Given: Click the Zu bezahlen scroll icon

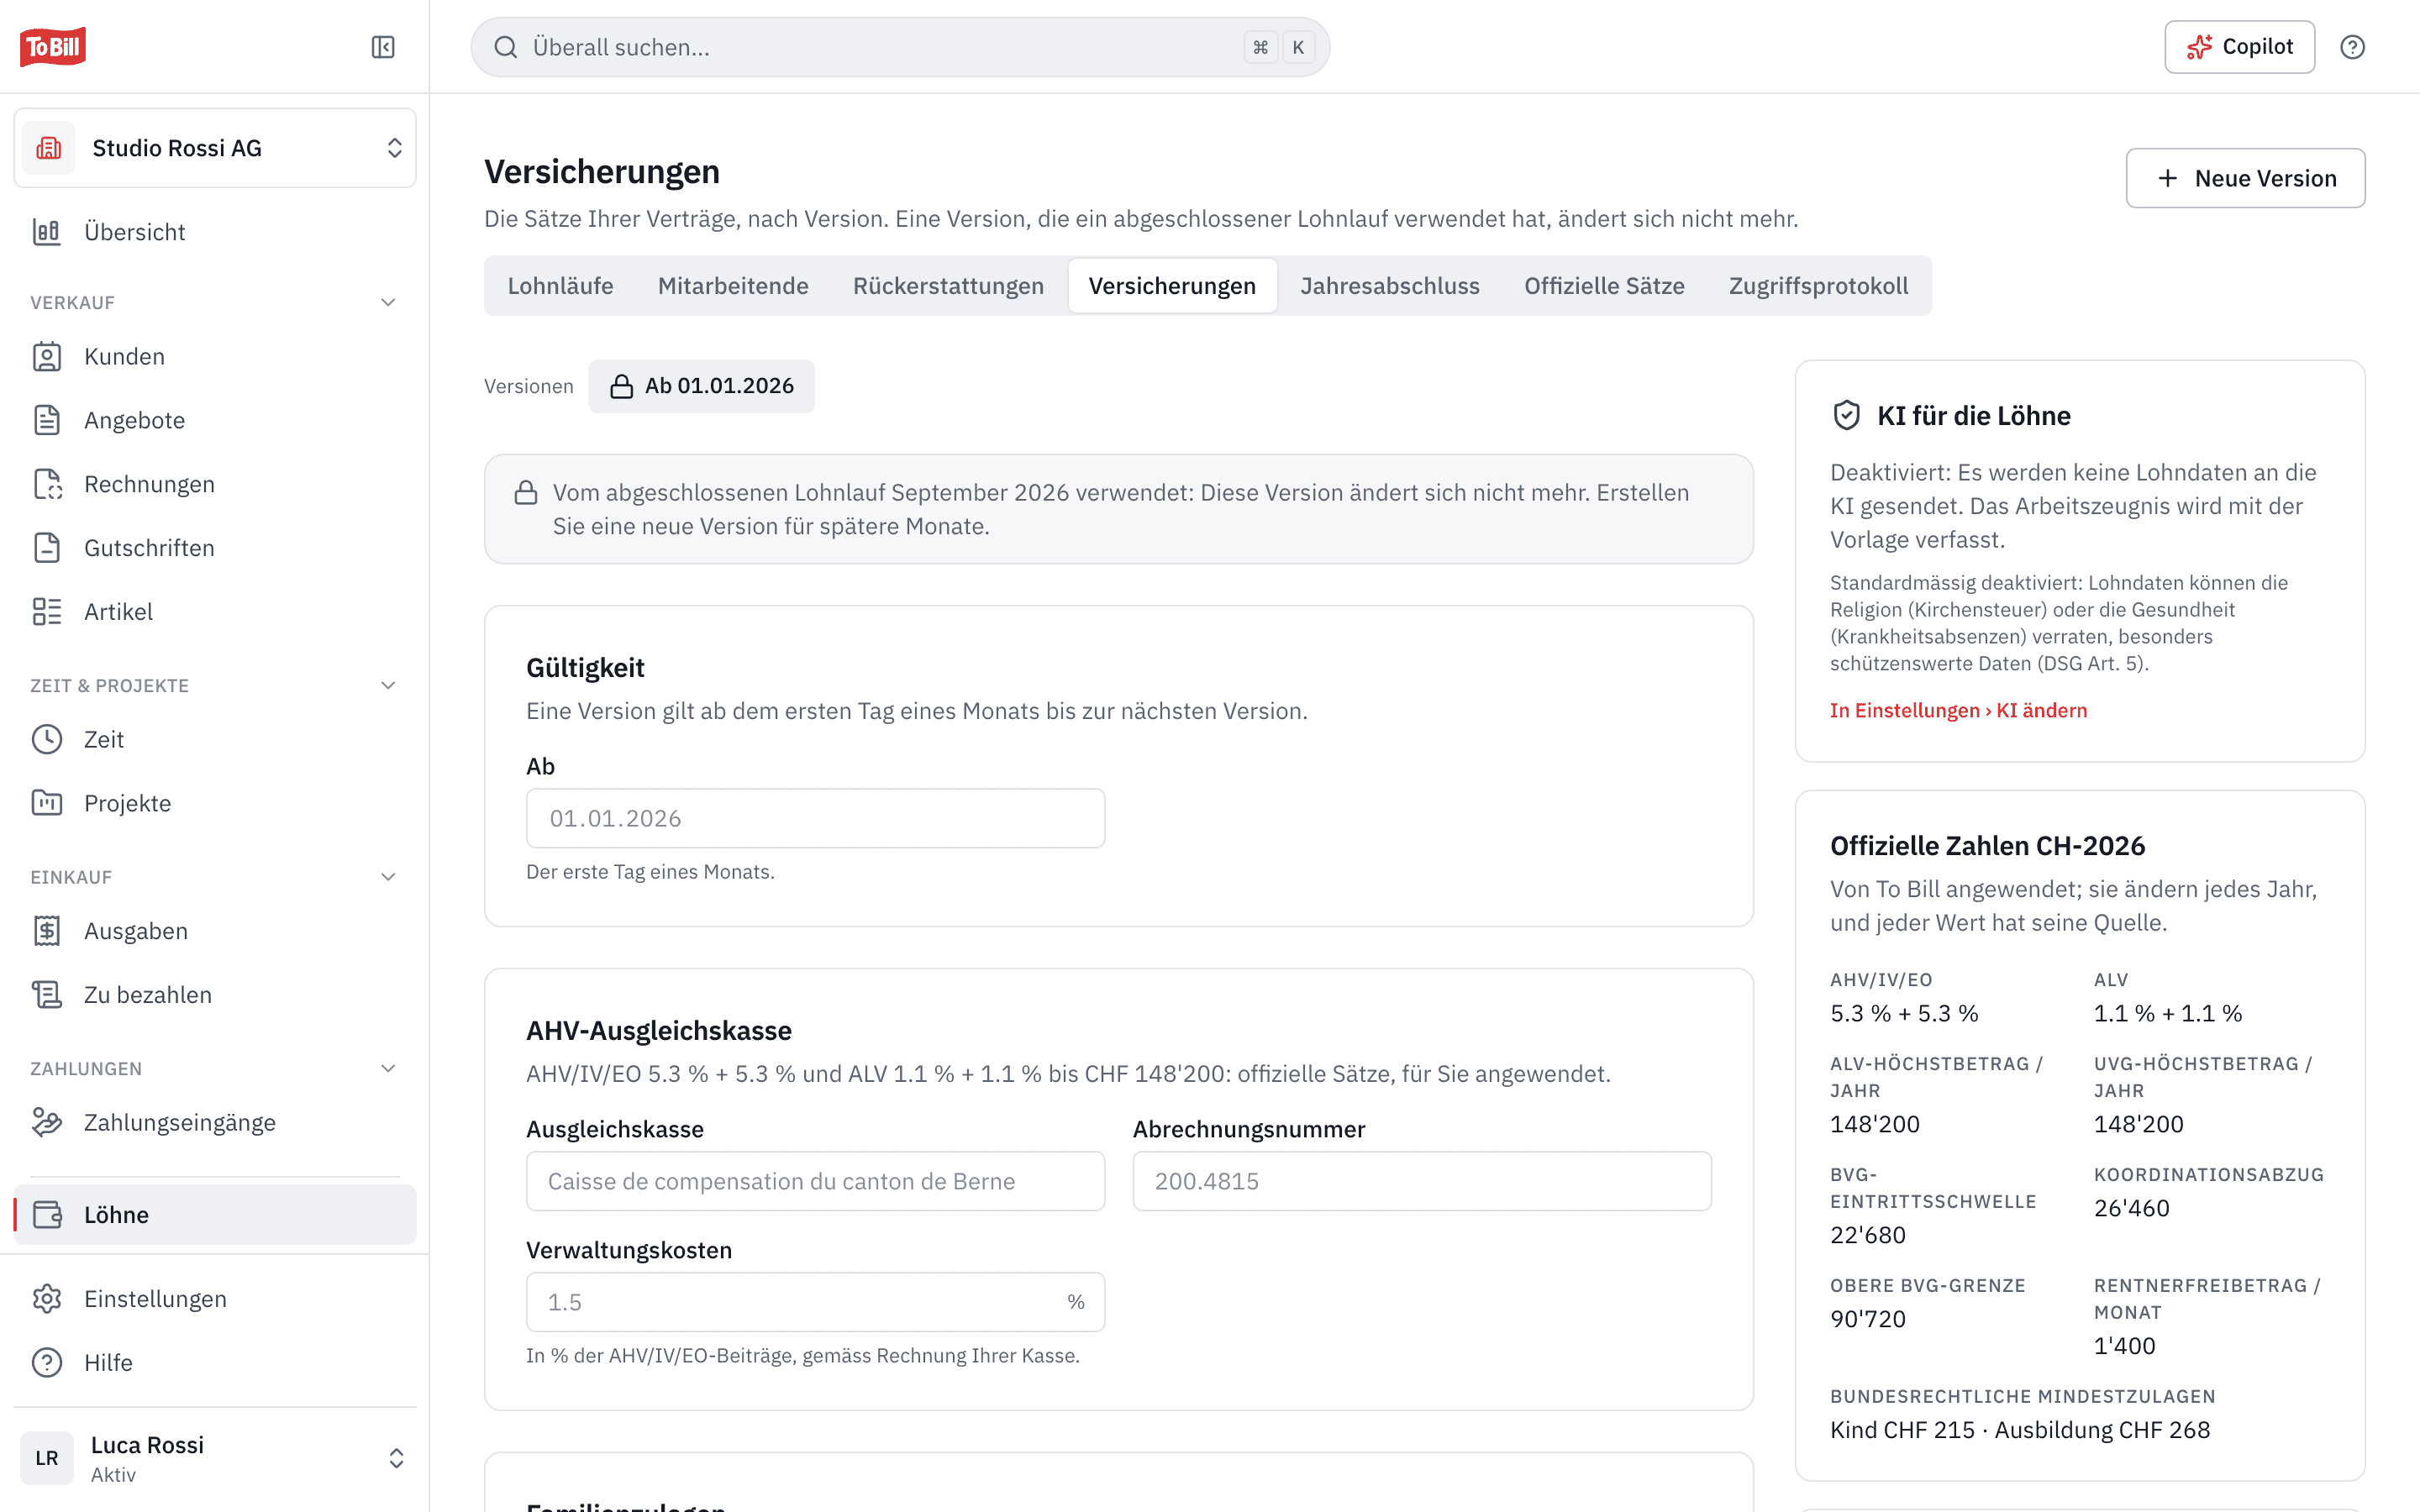Looking at the screenshot, I should click(x=47, y=995).
